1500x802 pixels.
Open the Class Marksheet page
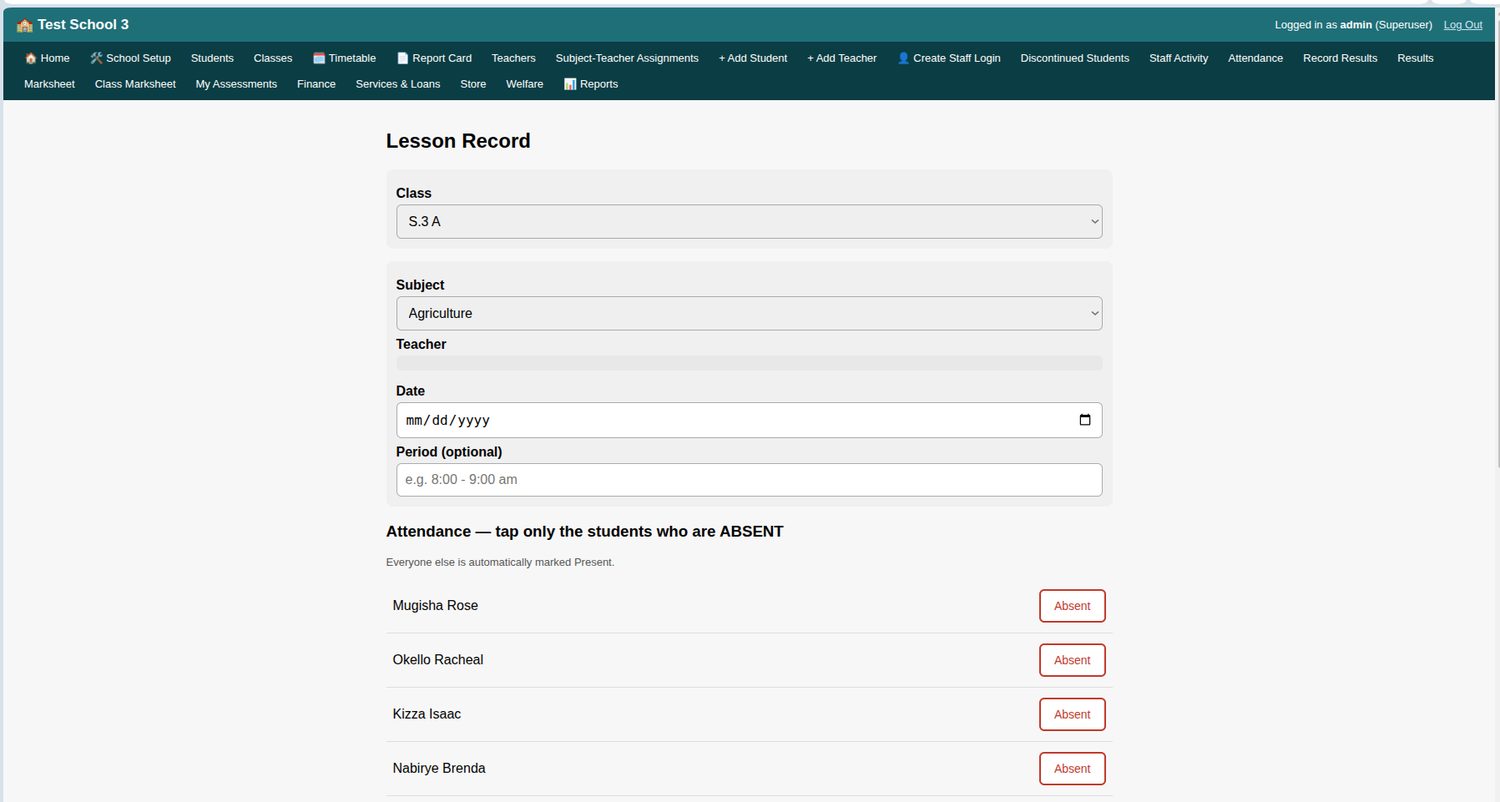(x=135, y=84)
